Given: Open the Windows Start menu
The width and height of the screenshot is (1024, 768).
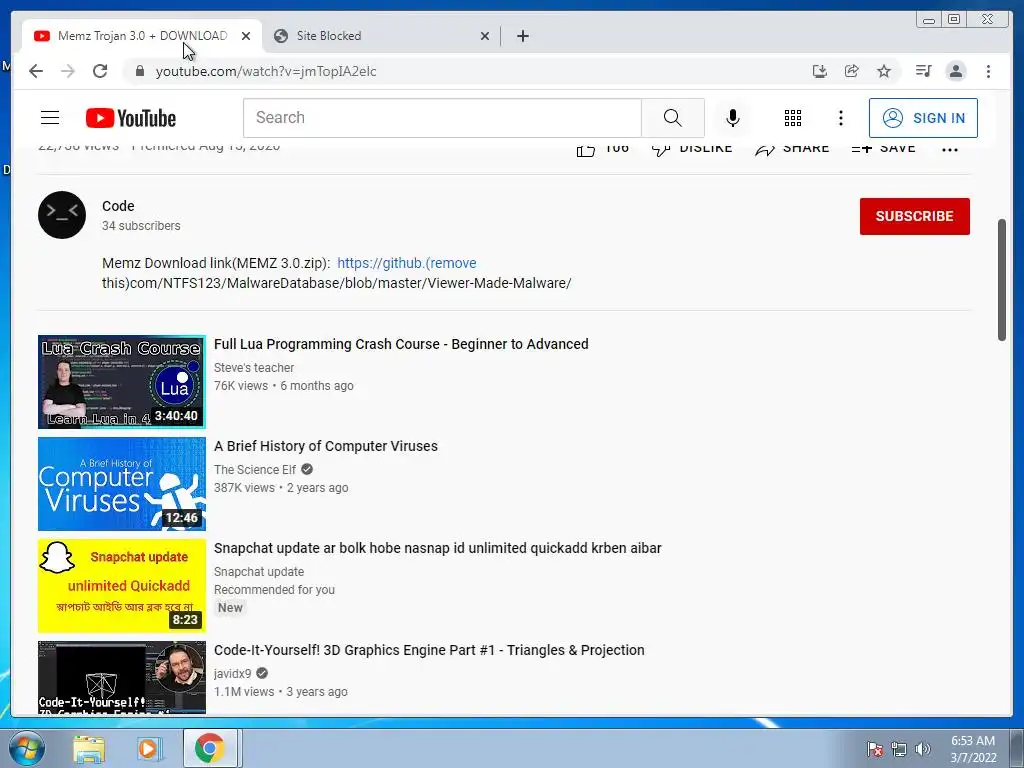Looking at the screenshot, I should pos(27,748).
